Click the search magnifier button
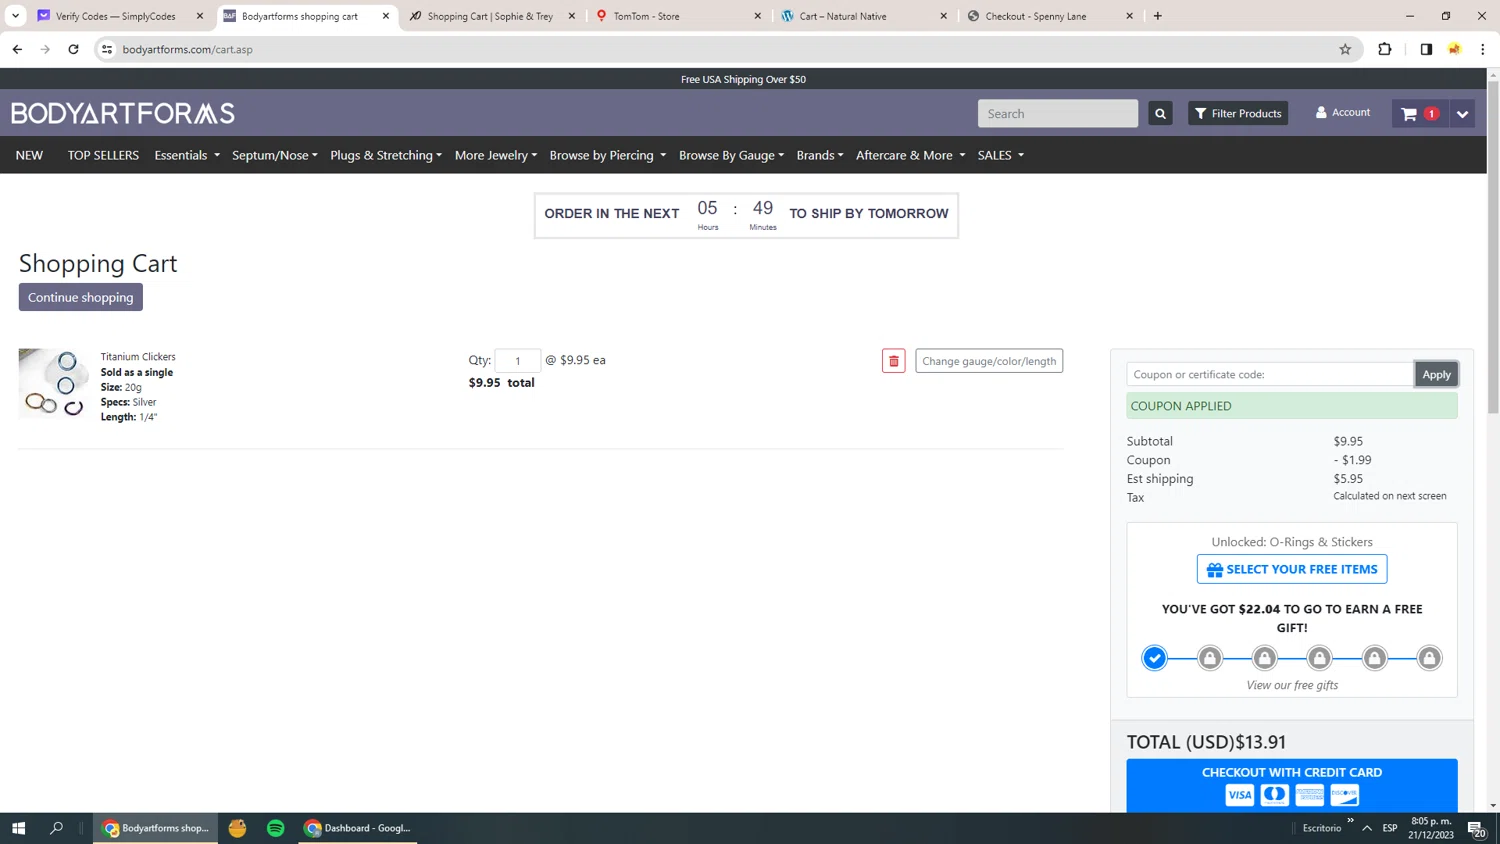Viewport: 1500px width, 844px height. pos(1160,113)
